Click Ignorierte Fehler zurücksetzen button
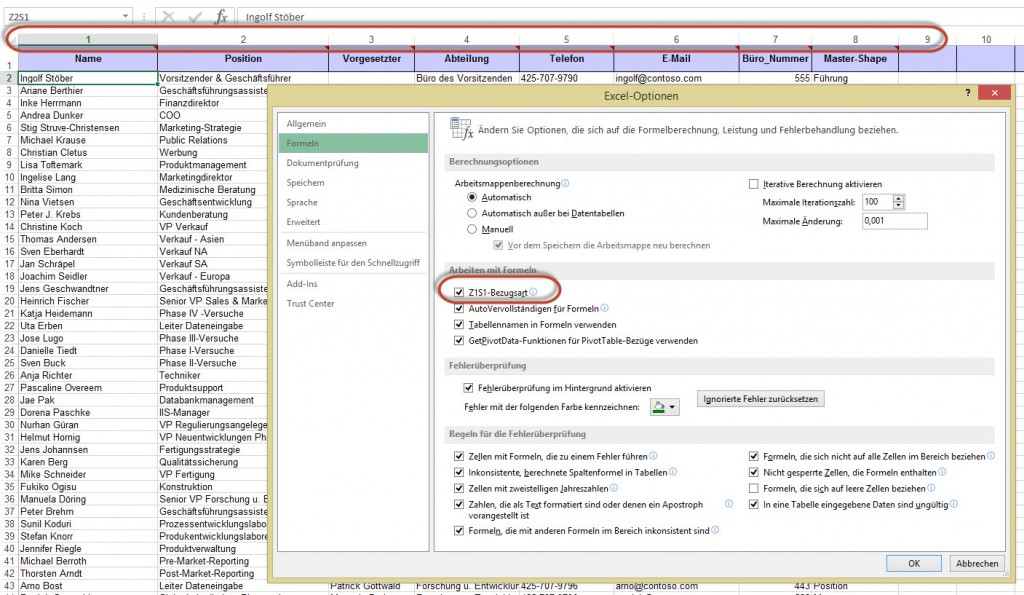 (761, 398)
